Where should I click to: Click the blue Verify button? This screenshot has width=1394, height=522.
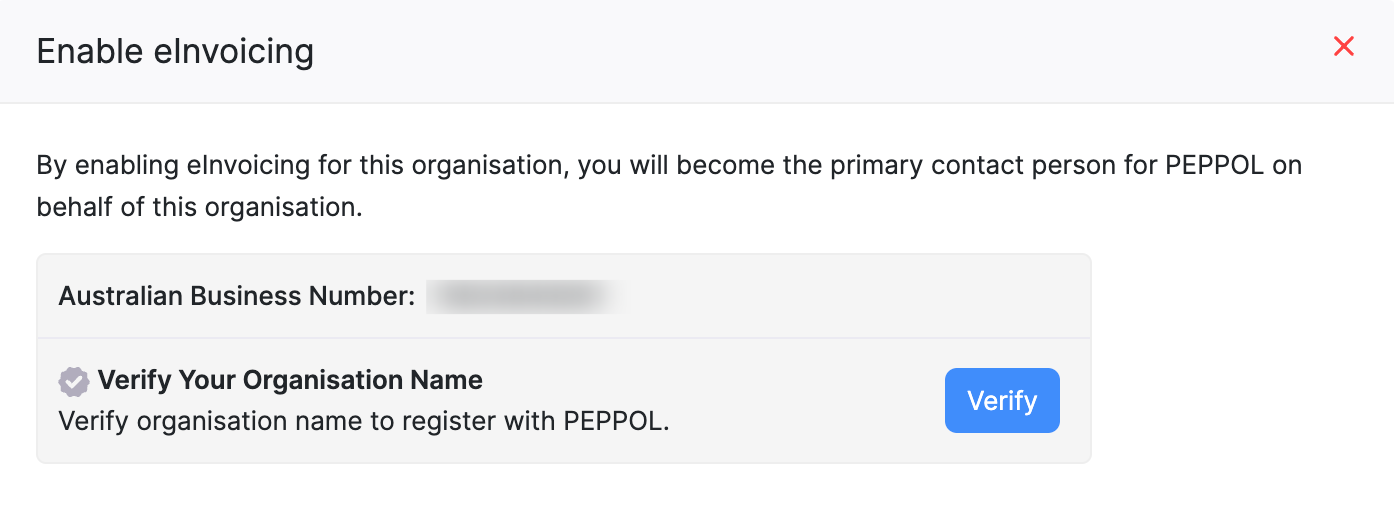[1002, 401]
